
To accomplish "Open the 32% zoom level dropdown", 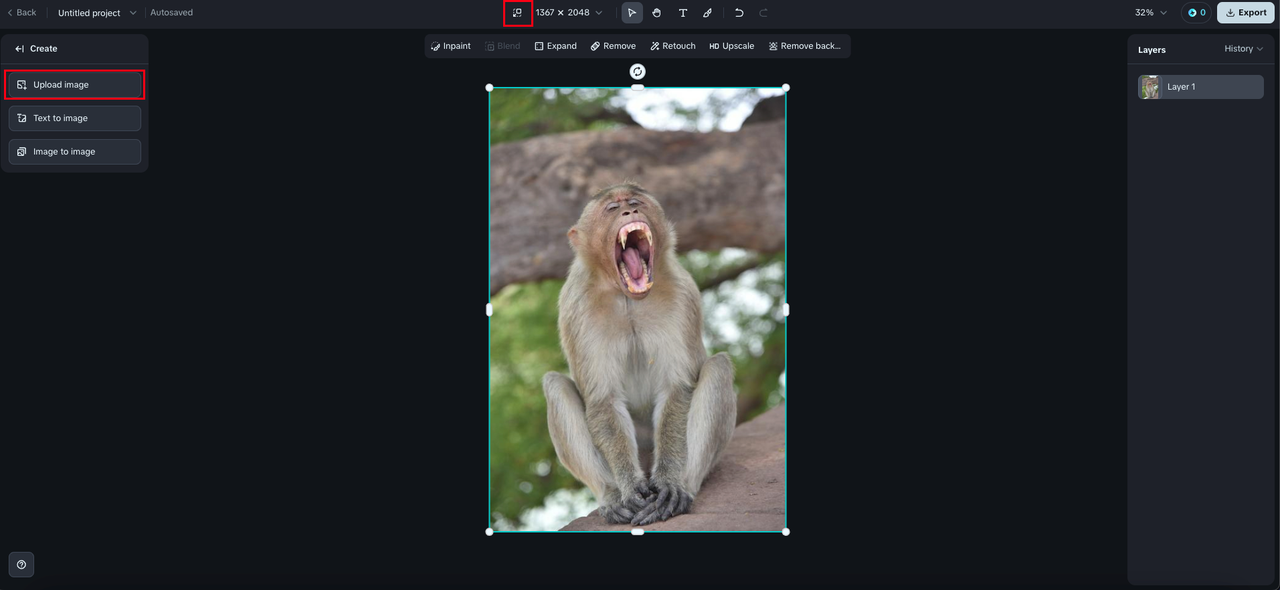I will [x=1150, y=13].
